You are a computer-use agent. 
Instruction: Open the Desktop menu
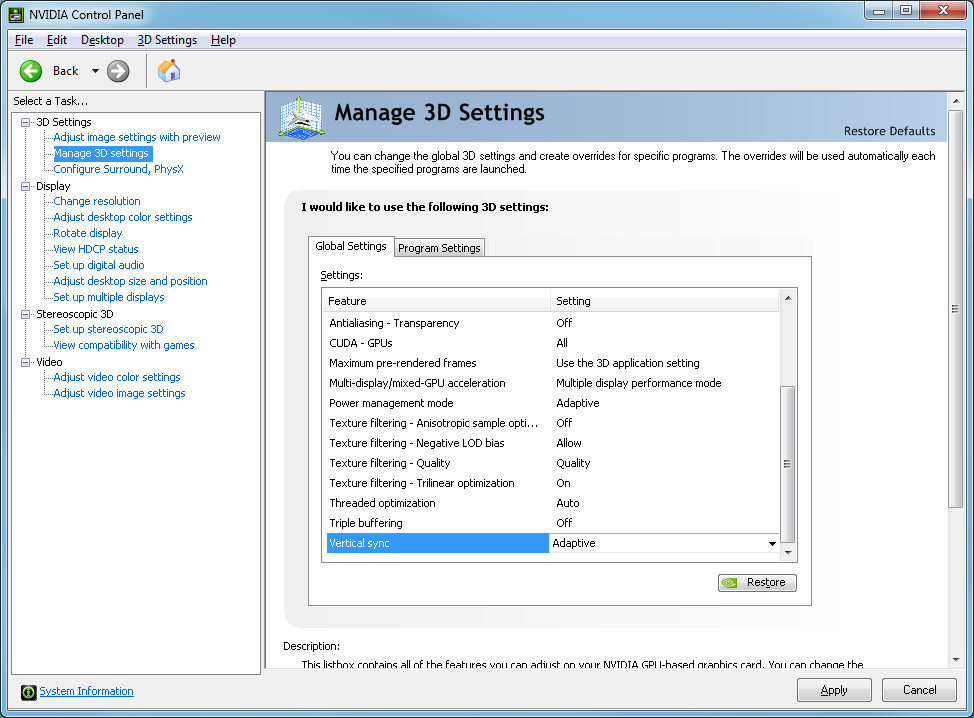(x=102, y=40)
